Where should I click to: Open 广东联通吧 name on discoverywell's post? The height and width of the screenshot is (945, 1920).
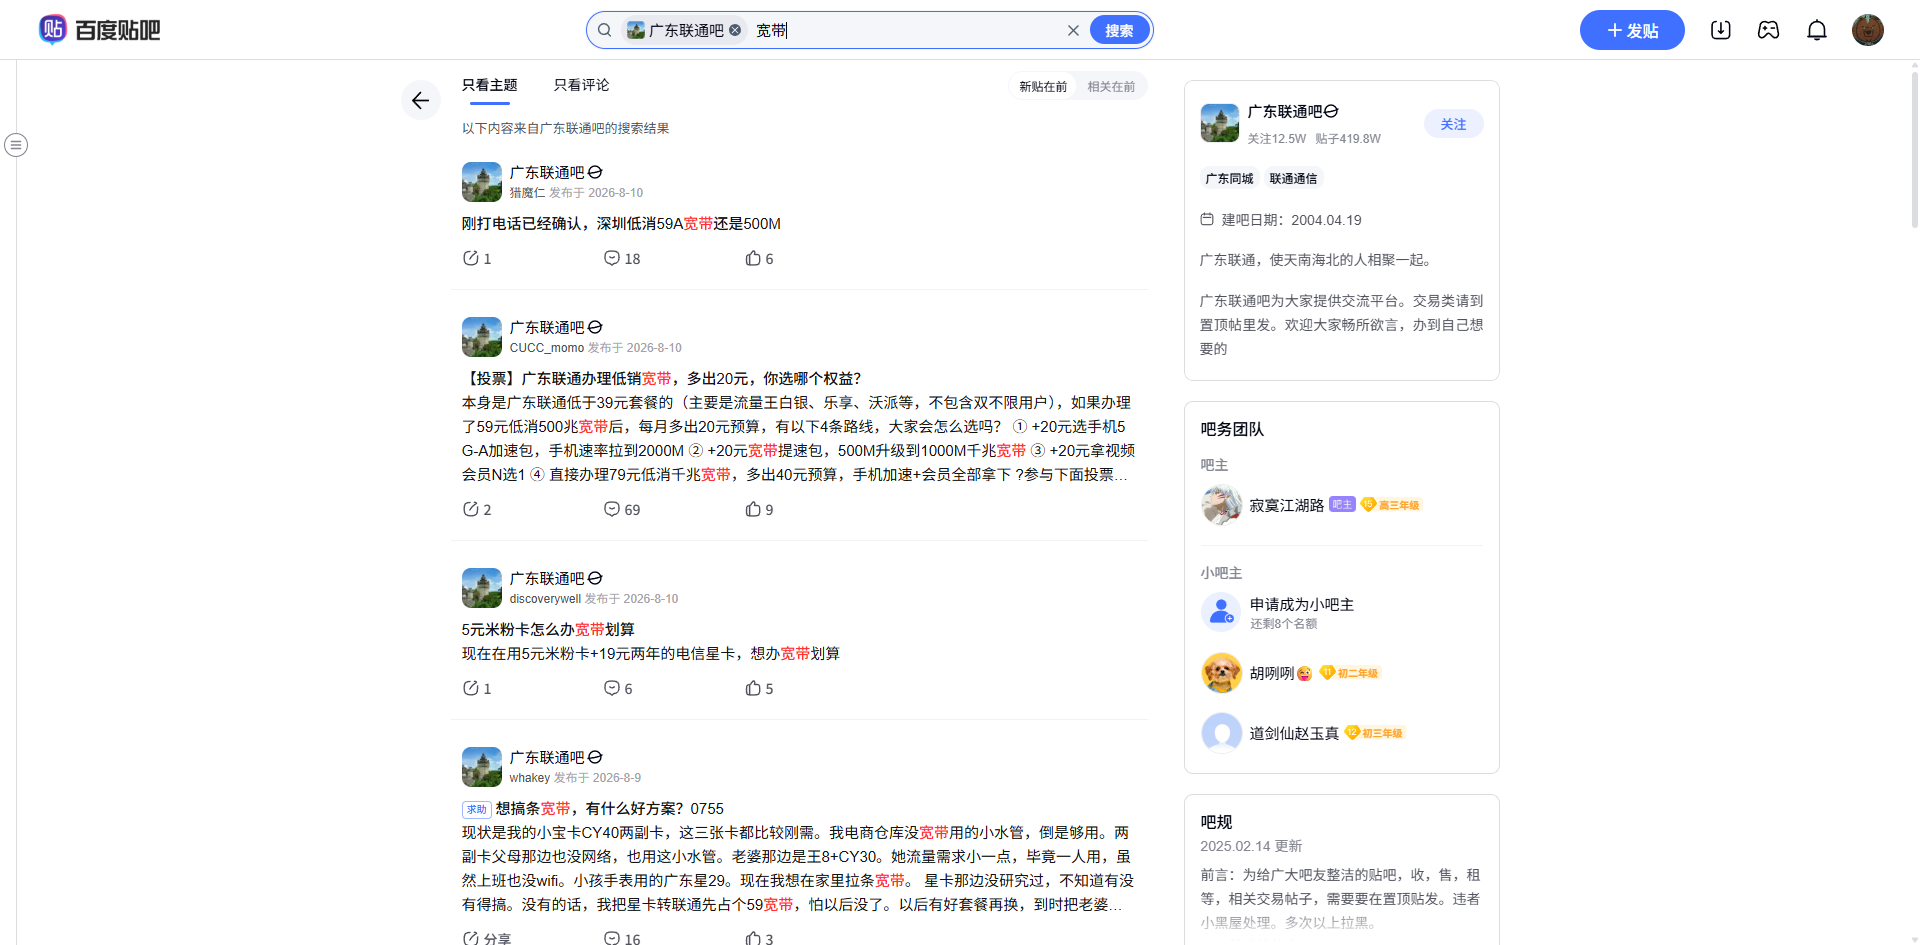(547, 579)
